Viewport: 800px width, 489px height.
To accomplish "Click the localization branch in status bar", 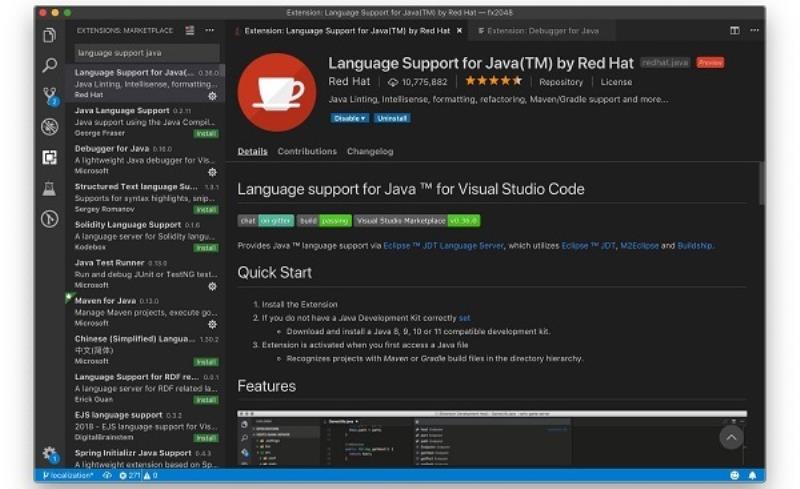I will coord(68,475).
